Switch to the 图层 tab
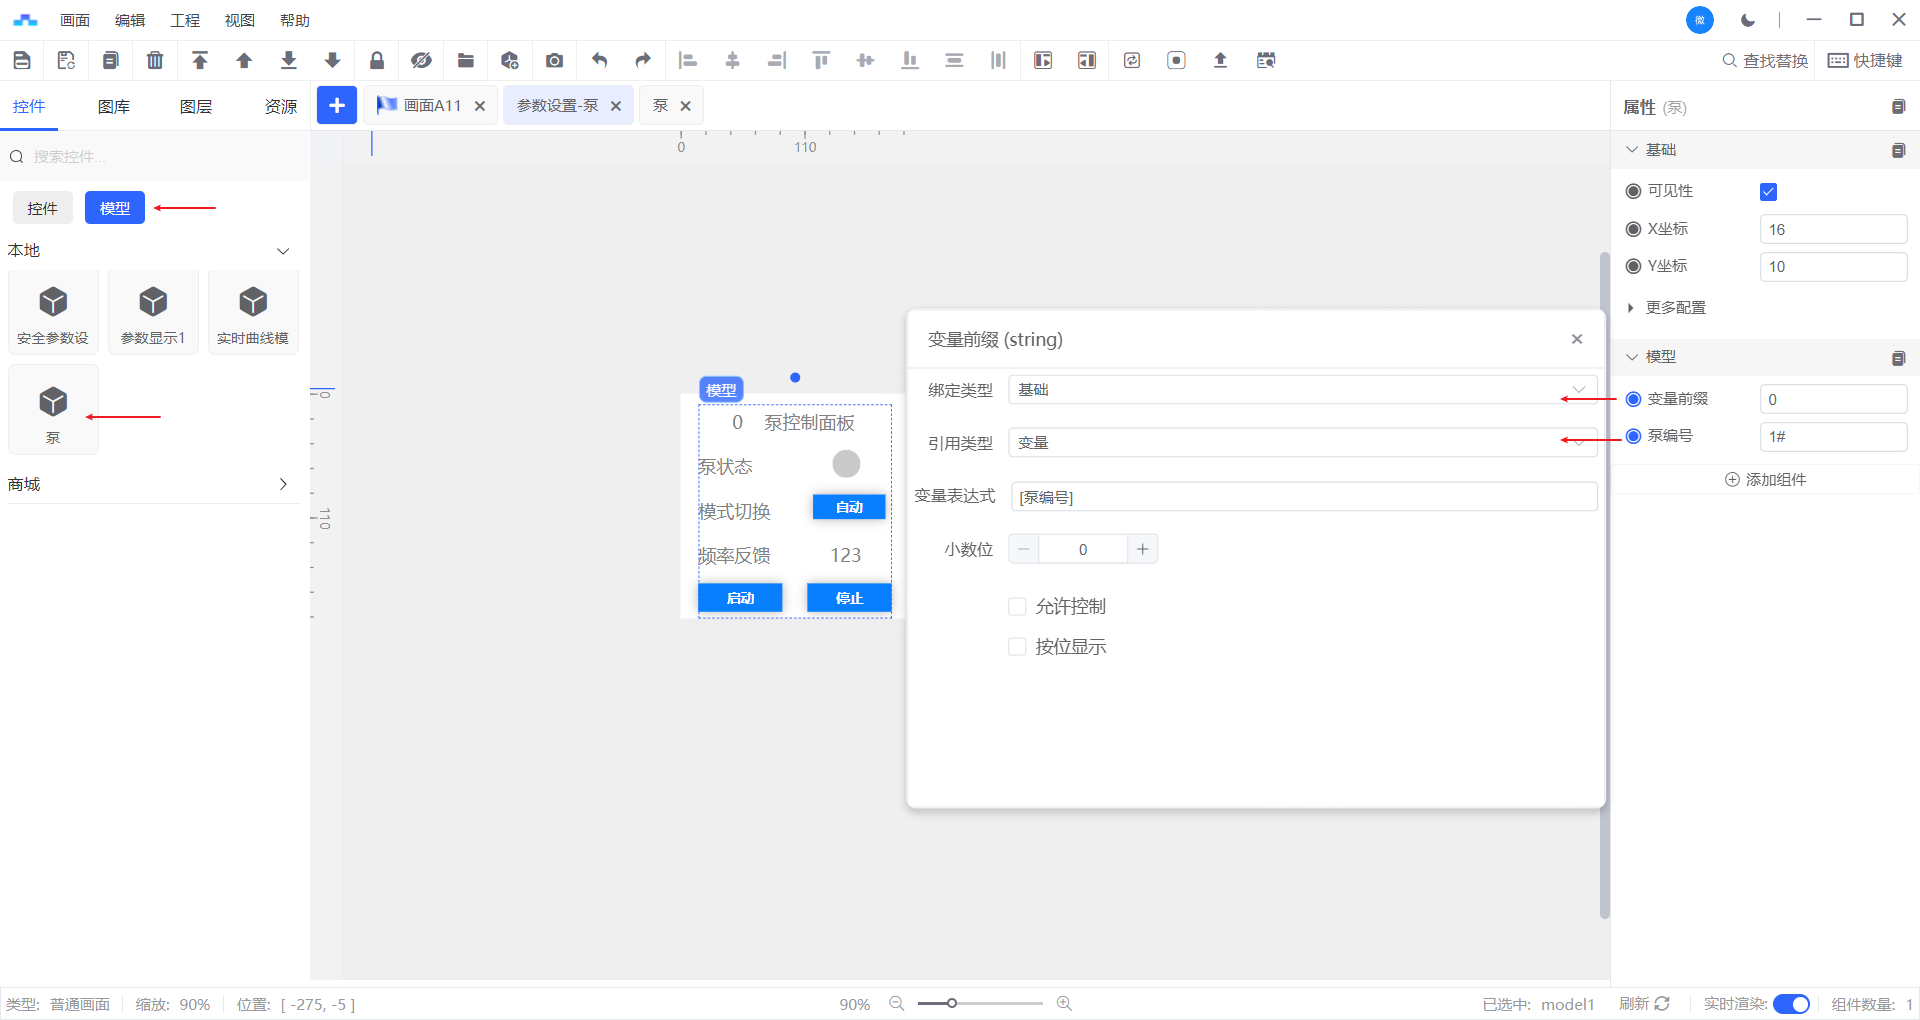The image size is (1920, 1020). [196, 107]
